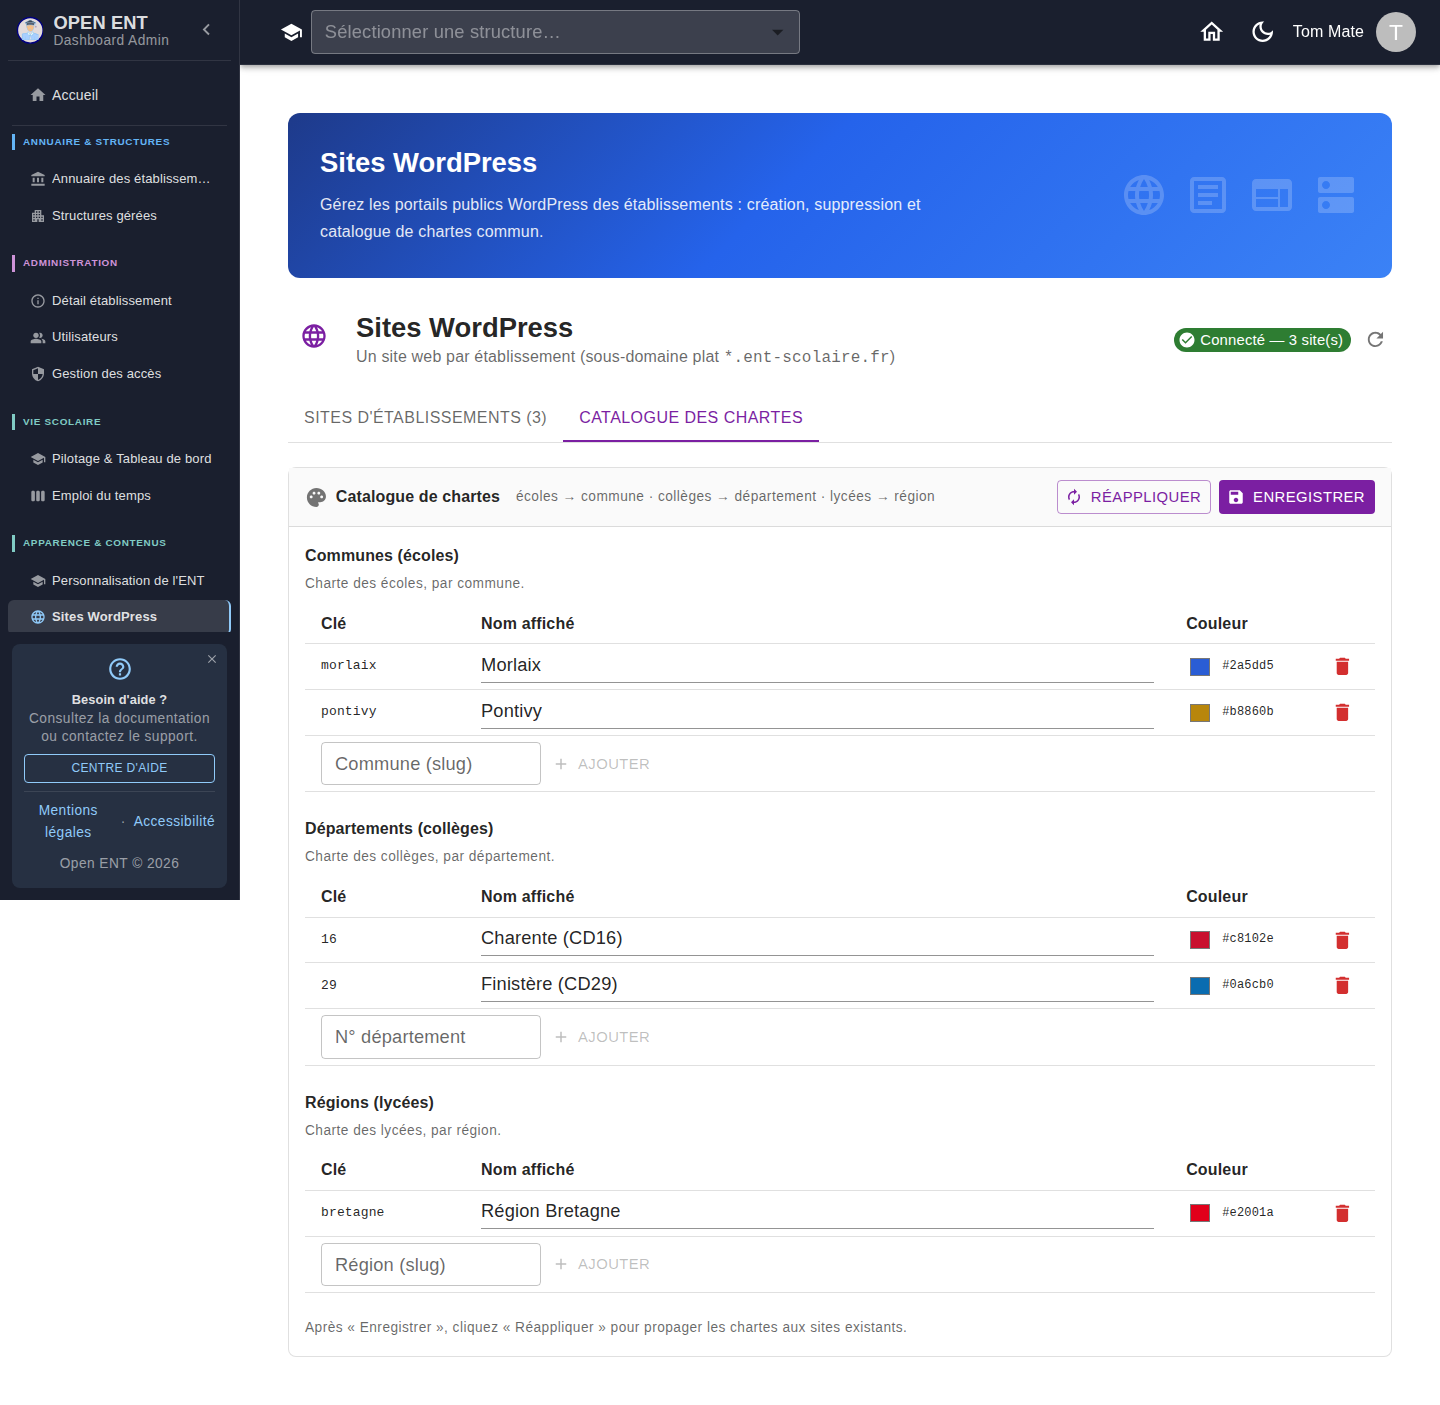Edit the Morlaix display name field
The height and width of the screenshot is (1405, 1440).
coord(817,666)
